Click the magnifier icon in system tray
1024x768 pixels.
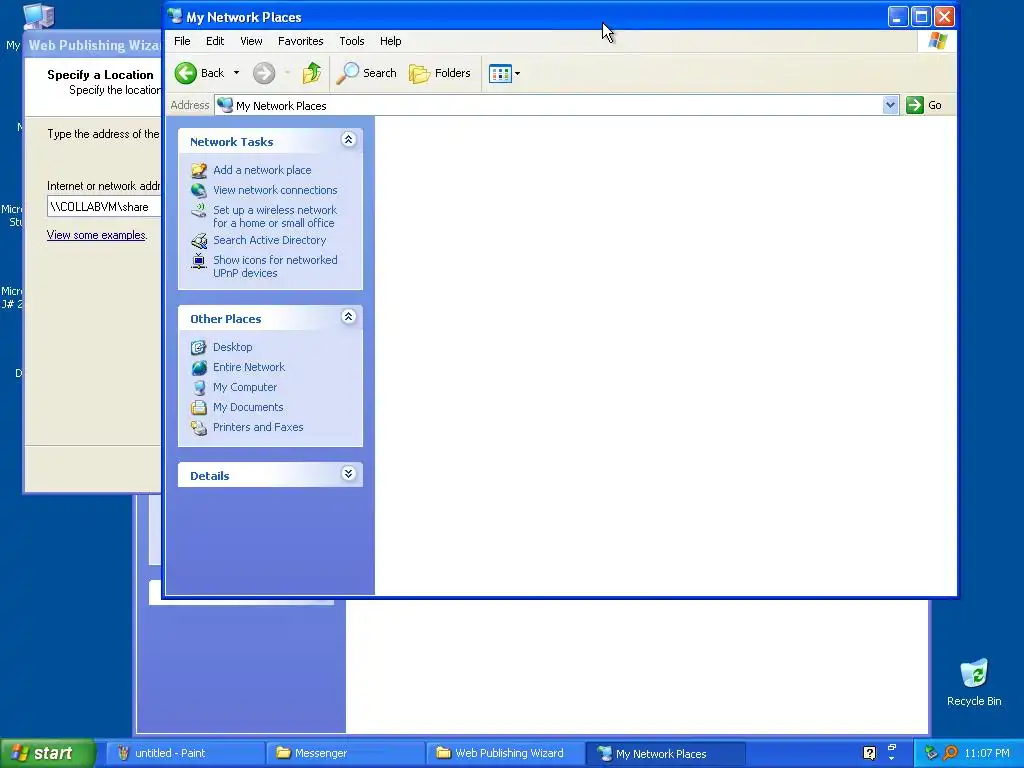950,753
